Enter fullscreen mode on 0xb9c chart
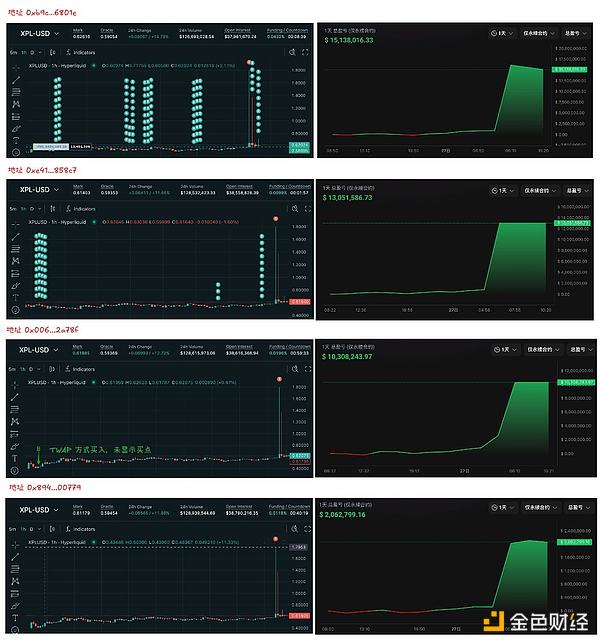The image size is (600, 643). coord(305,52)
